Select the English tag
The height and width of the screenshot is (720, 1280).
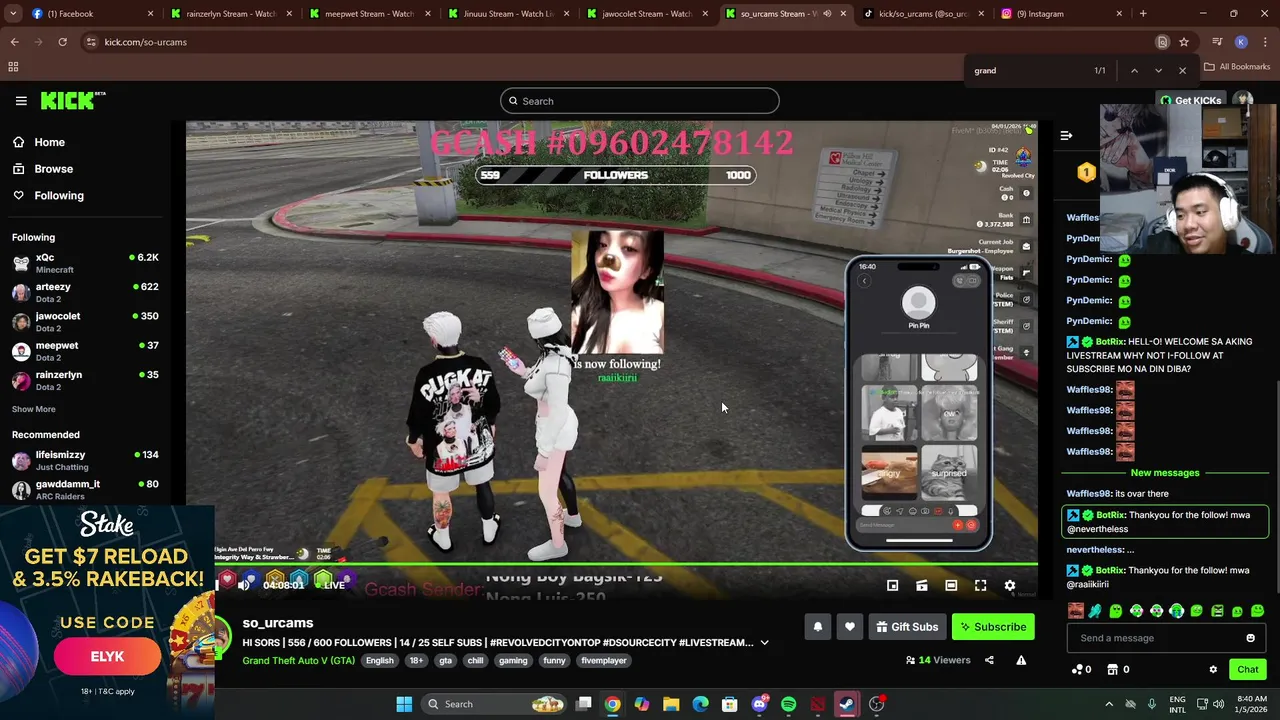tap(379, 661)
